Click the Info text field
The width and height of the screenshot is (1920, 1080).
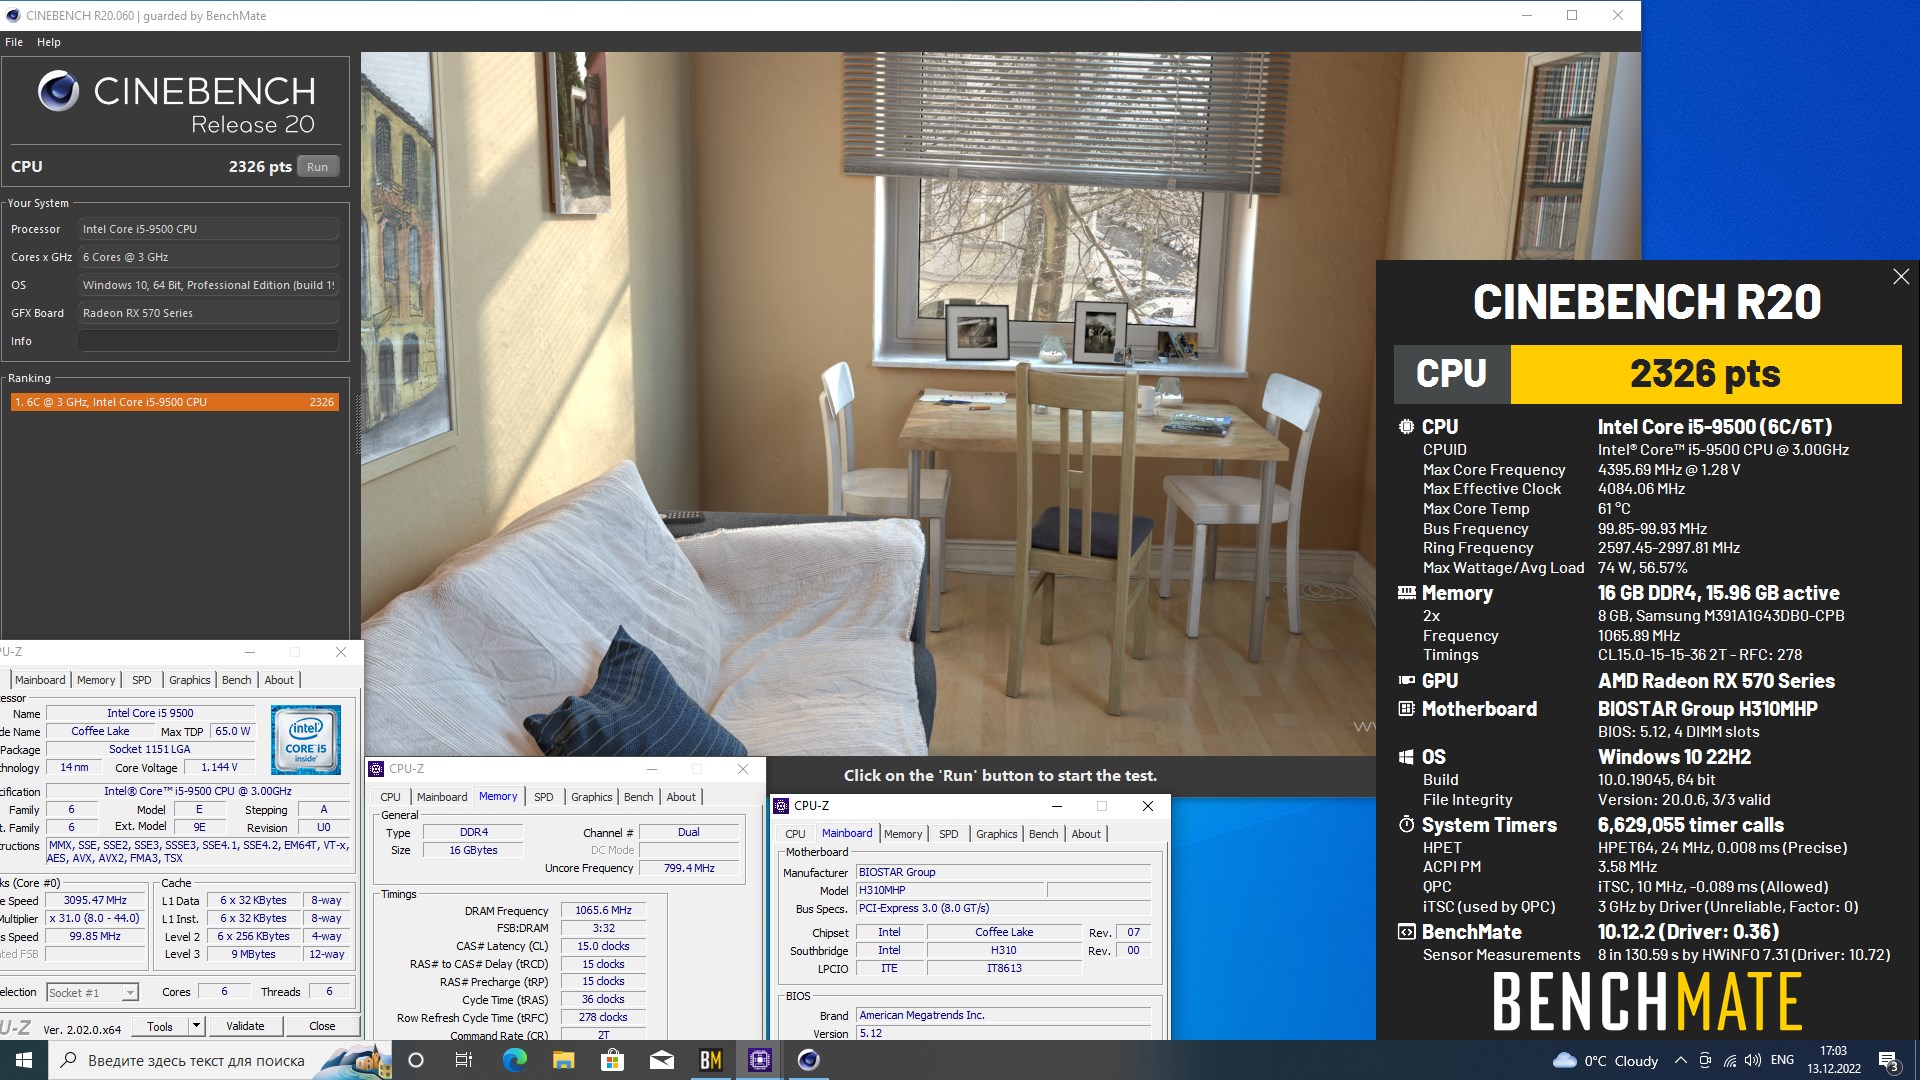tap(208, 341)
